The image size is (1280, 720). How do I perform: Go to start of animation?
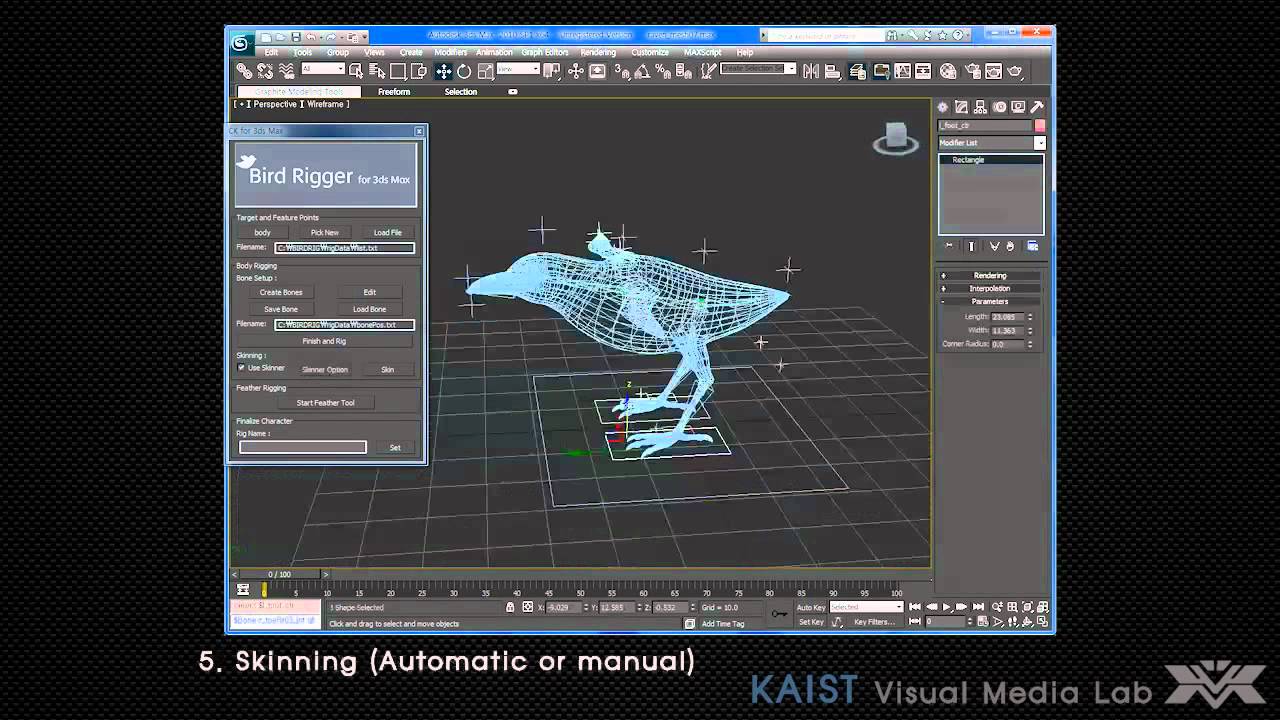914,607
